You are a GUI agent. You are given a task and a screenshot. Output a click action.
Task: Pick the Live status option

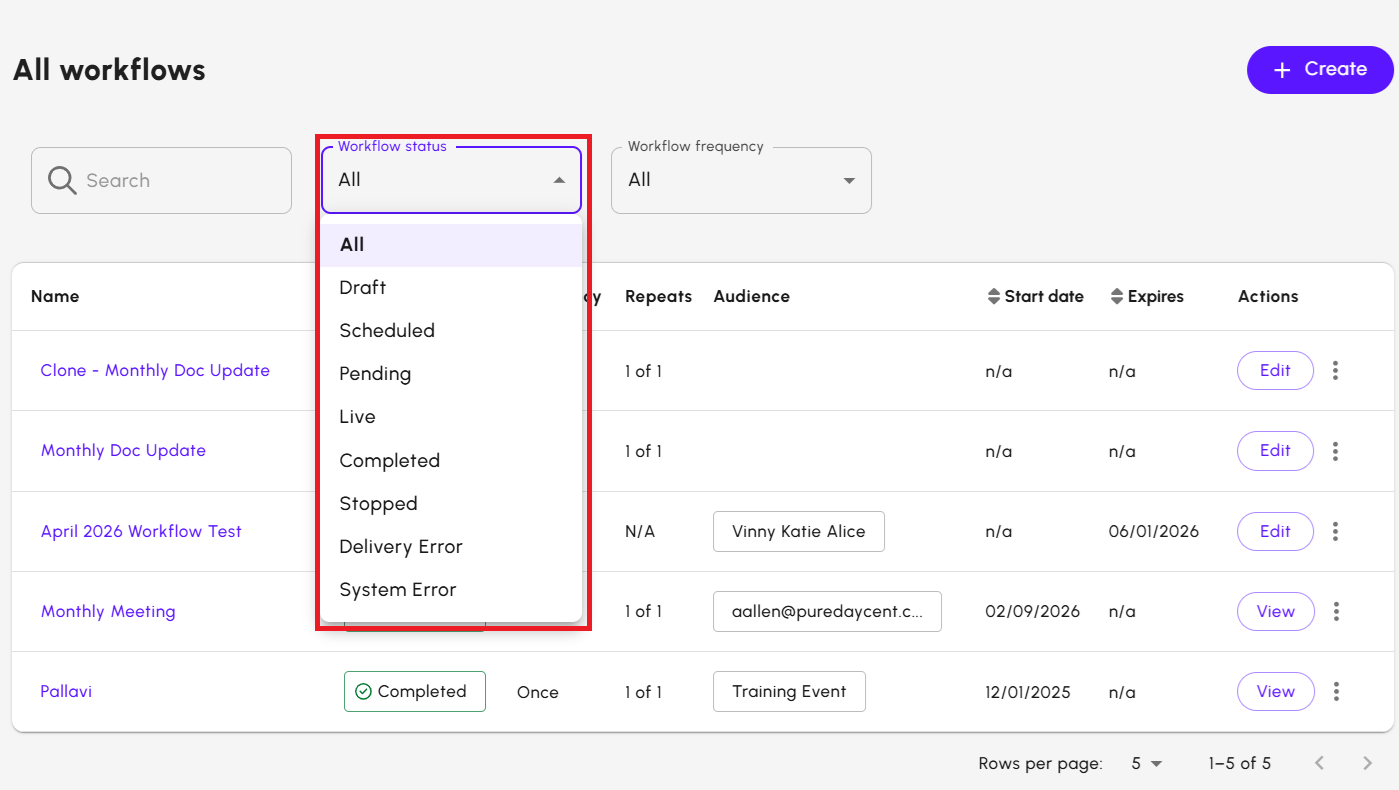pos(357,416)
